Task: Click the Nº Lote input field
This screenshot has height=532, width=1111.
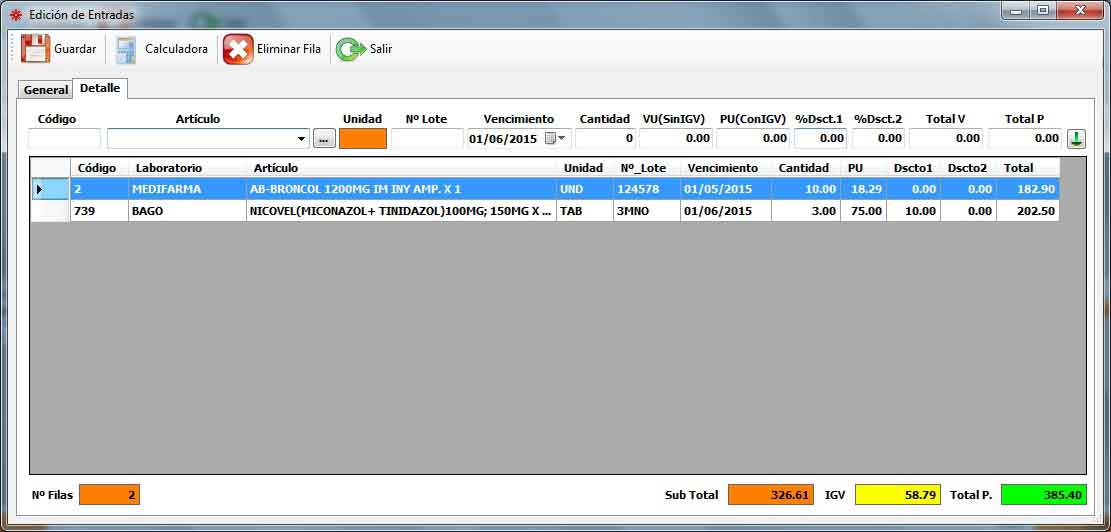Action: pyautogui.click(x=426, y=139)
